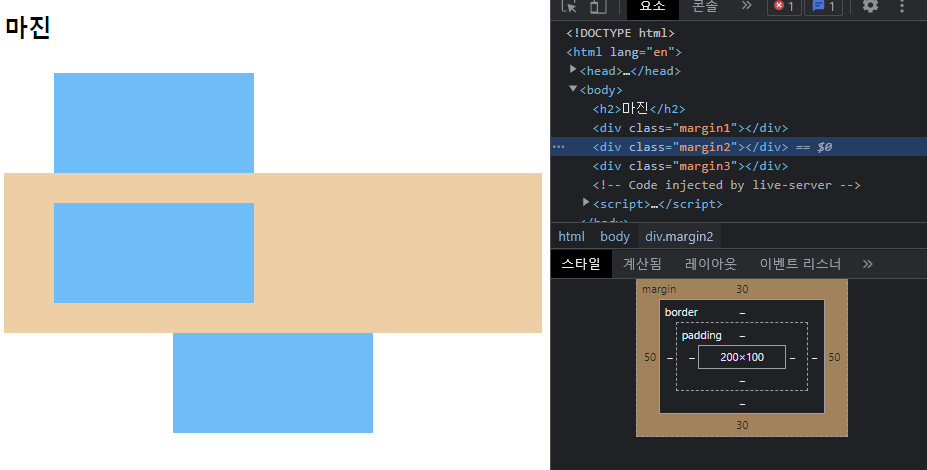Select the div margin3 row

690,166
